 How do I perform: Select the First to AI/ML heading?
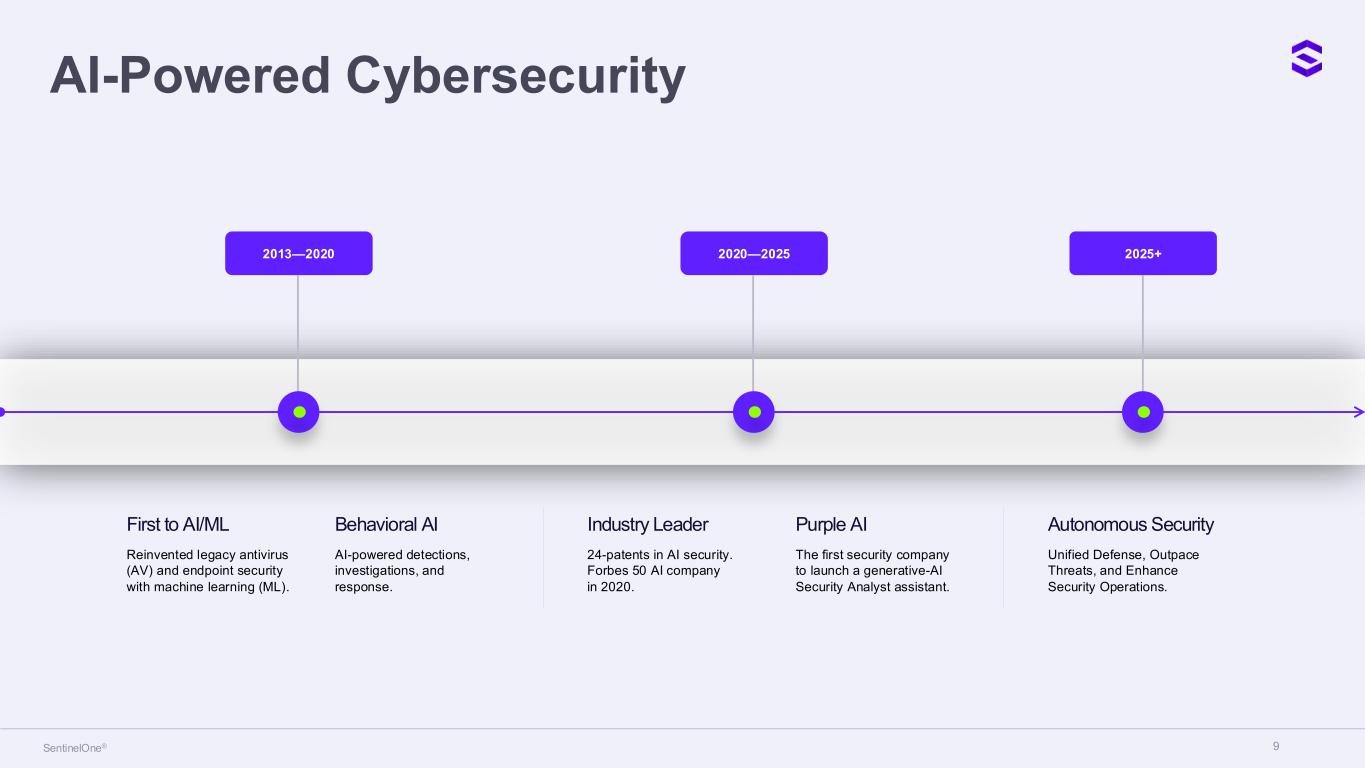pos(178,524)
